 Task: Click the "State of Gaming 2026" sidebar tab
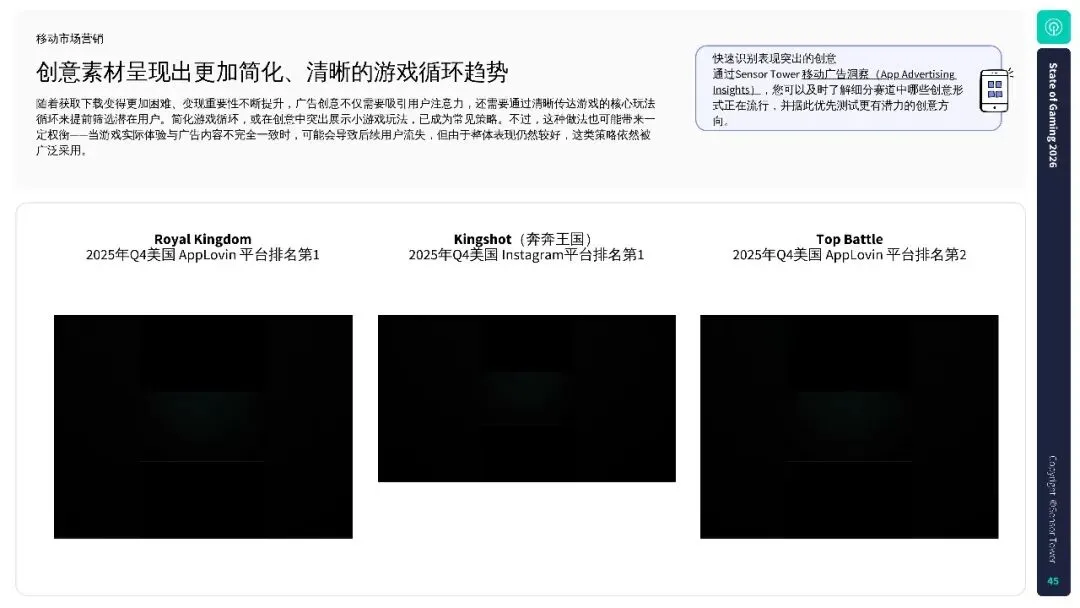pos(1052,115)
